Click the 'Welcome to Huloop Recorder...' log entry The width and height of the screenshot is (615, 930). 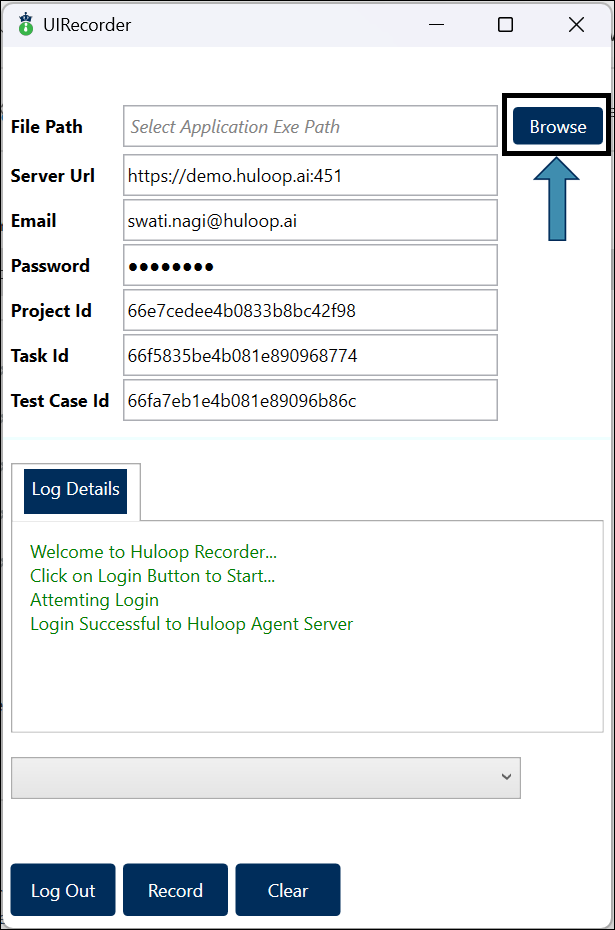coord(153,551)
